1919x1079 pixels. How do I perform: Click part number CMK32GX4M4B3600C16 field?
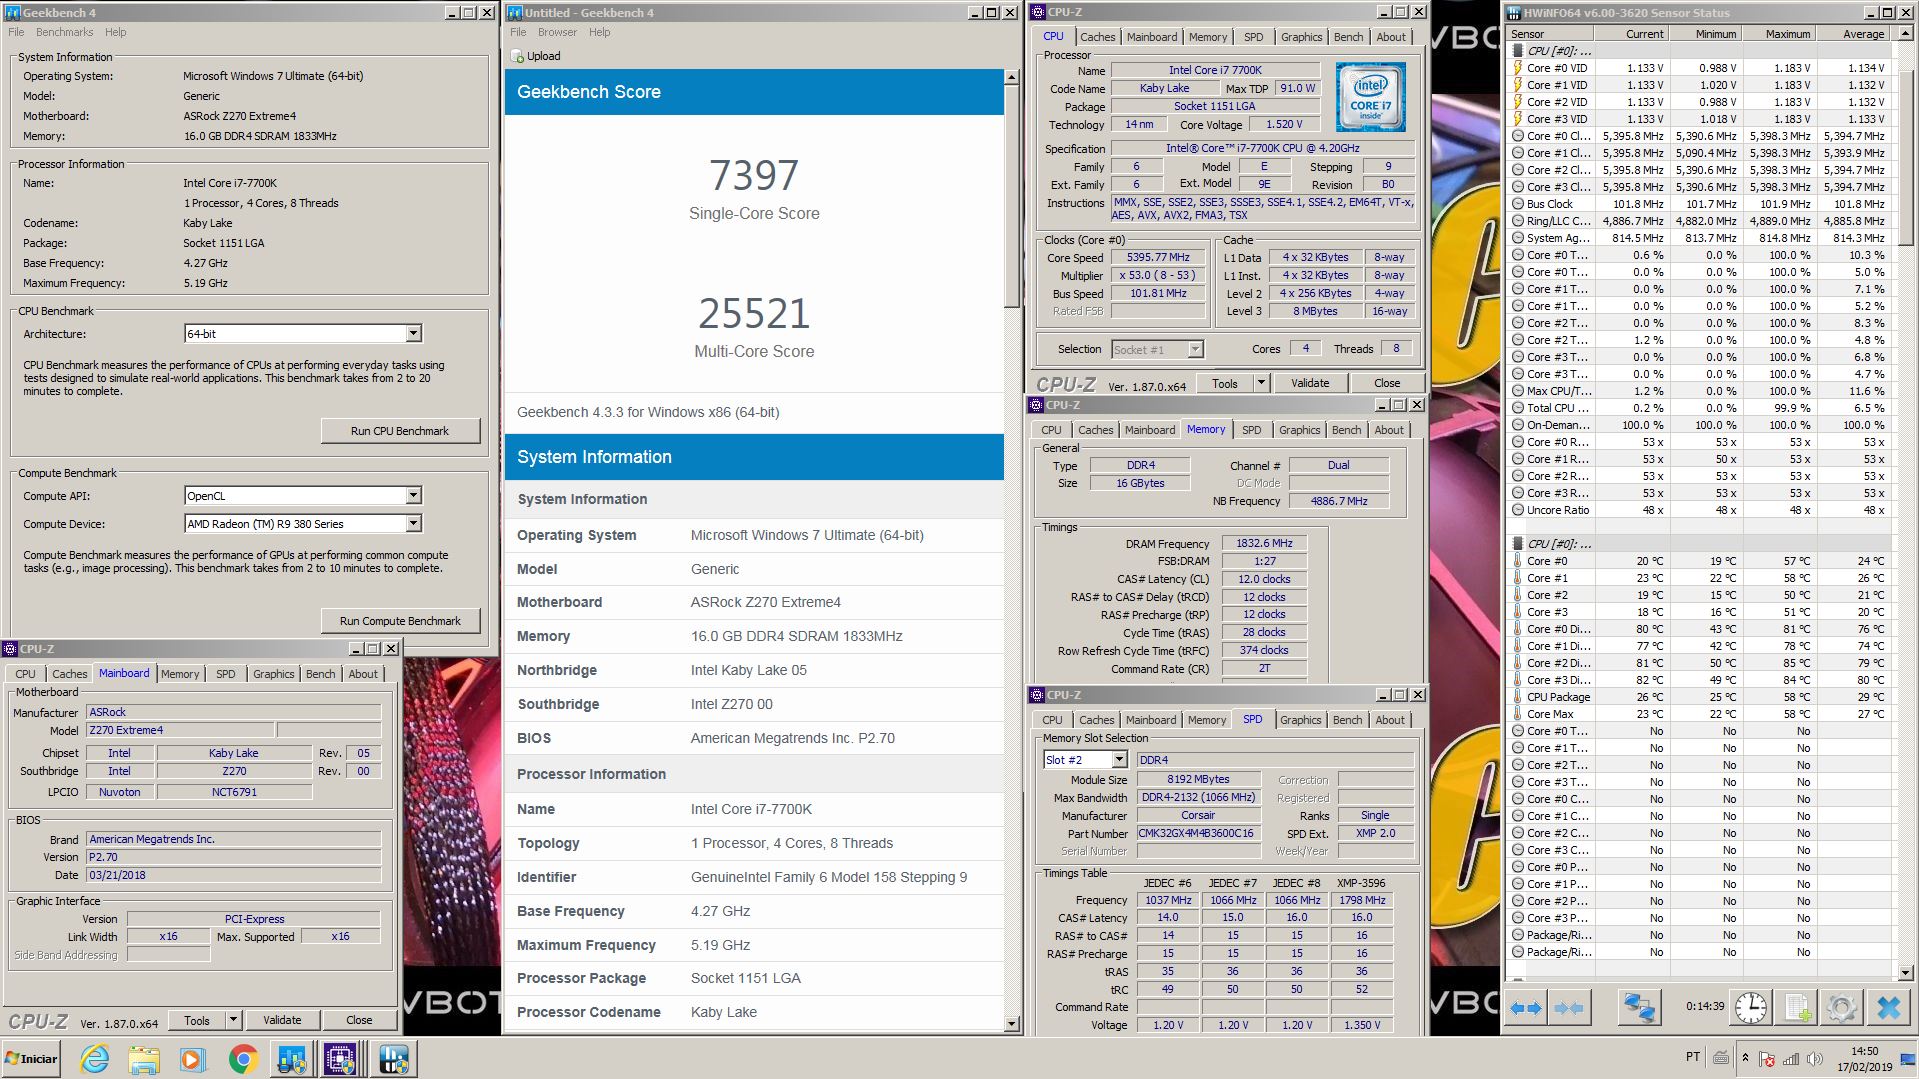coord(1198,834)
